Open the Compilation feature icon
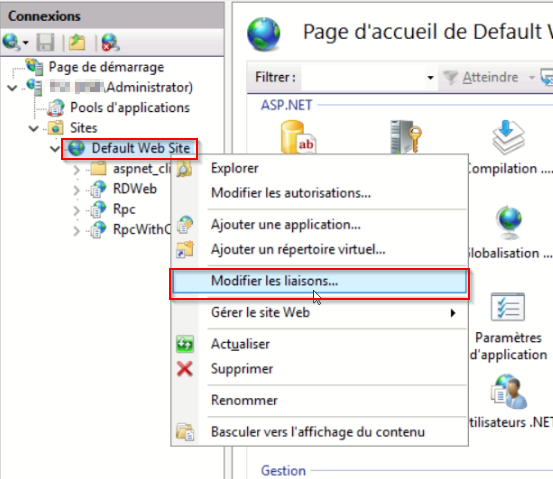The image size is (553, 479). click(x=509, y=138)
